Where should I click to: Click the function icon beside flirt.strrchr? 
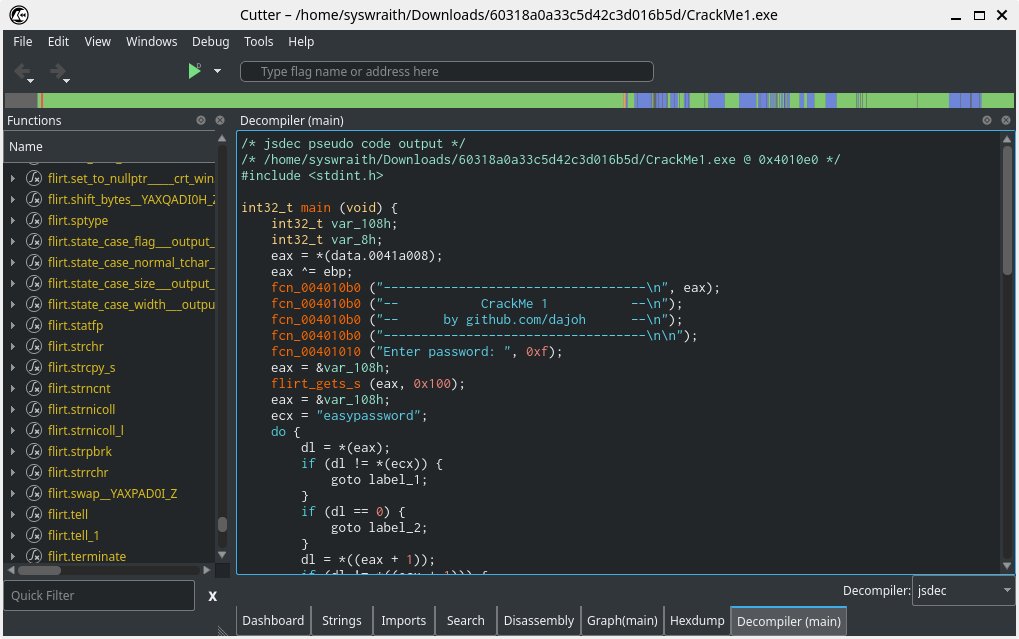(x=34, y=472)
